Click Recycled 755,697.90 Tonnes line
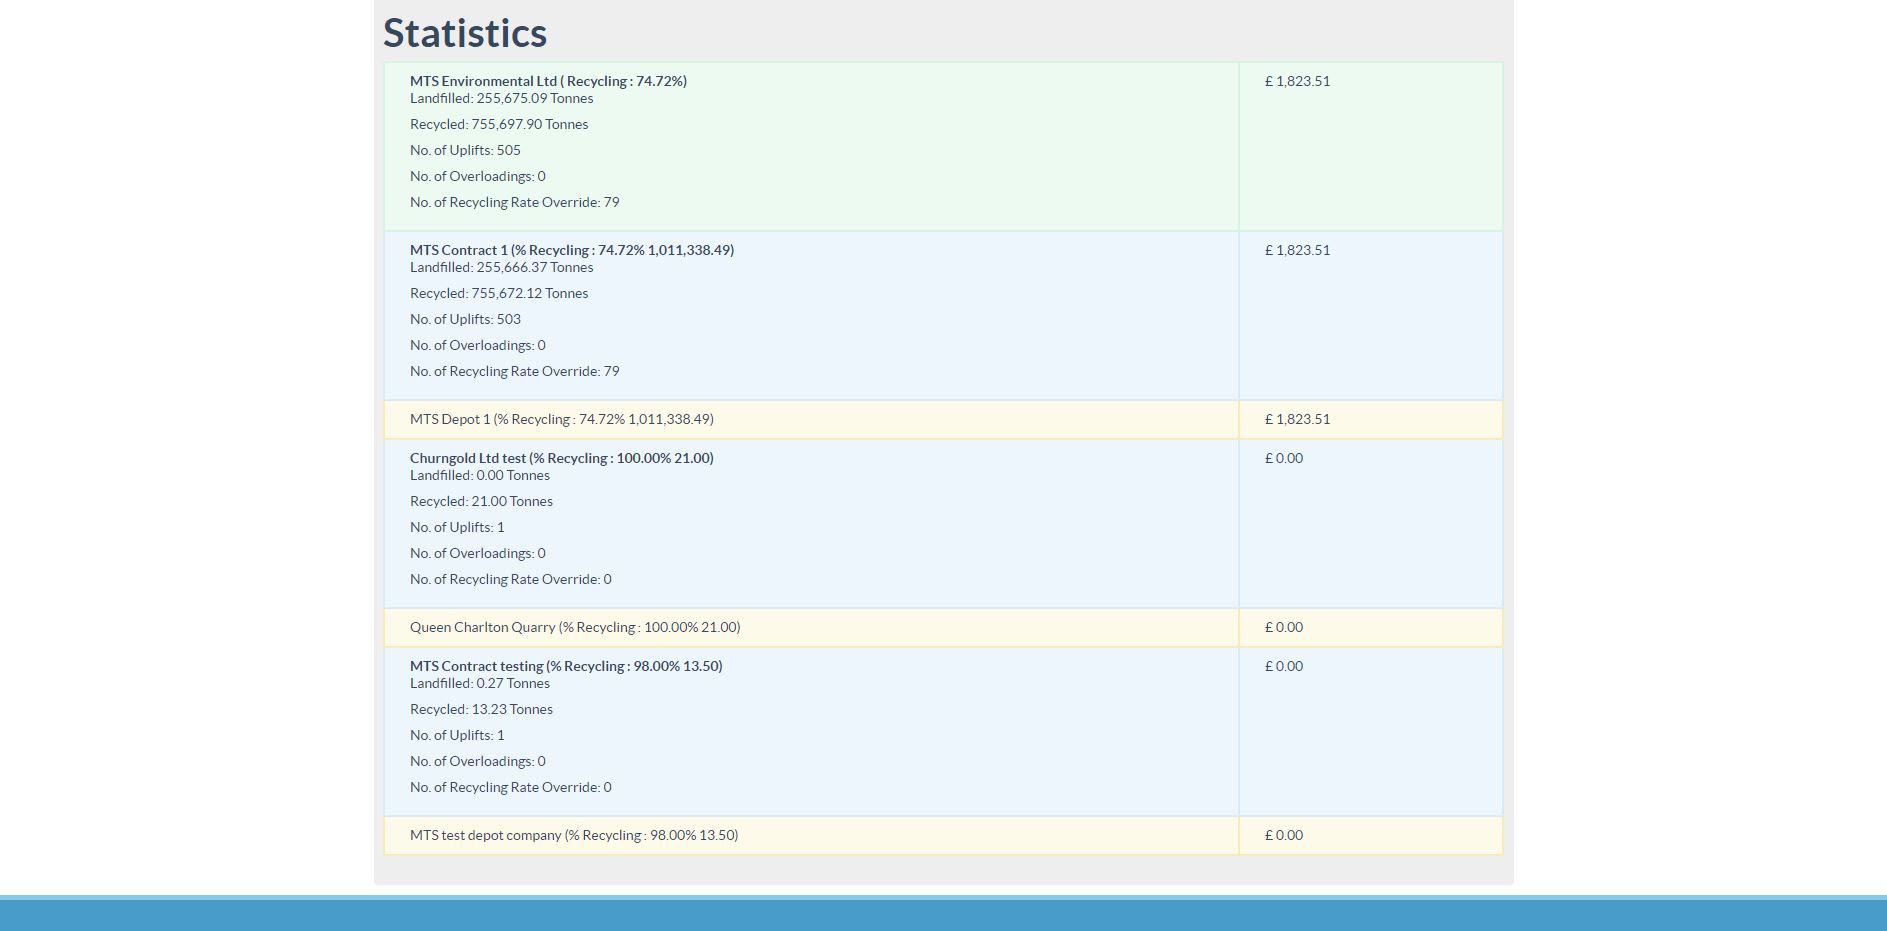1887x931 pixels. [x=499, y=124]
